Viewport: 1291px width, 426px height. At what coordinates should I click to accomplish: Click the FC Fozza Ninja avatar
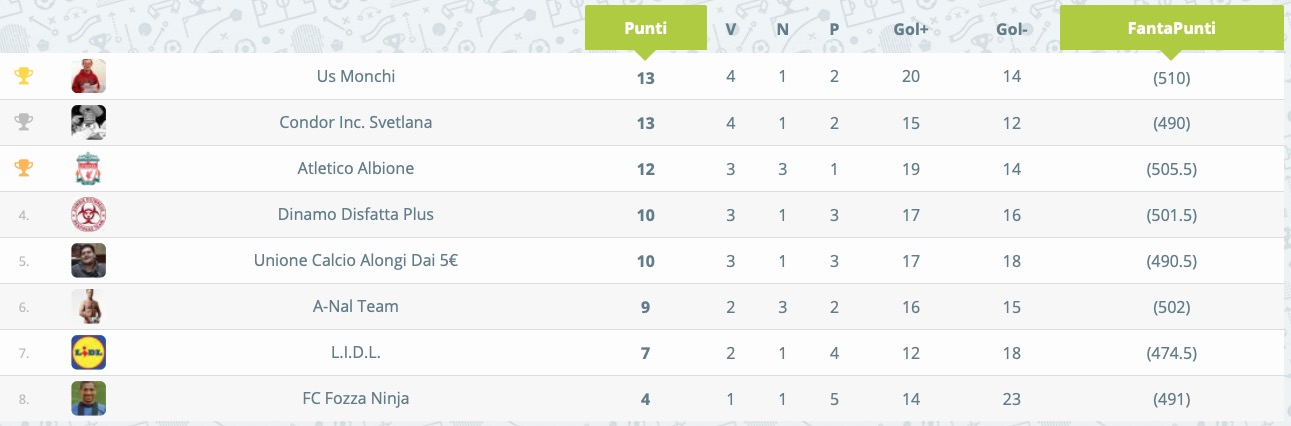tap(89, 398)
